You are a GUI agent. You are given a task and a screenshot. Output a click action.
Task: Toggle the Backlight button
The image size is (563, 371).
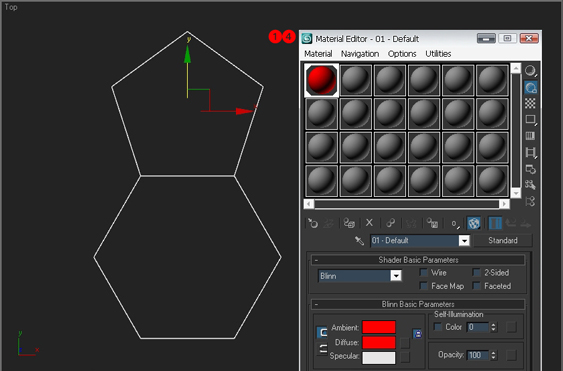point(530,87)
